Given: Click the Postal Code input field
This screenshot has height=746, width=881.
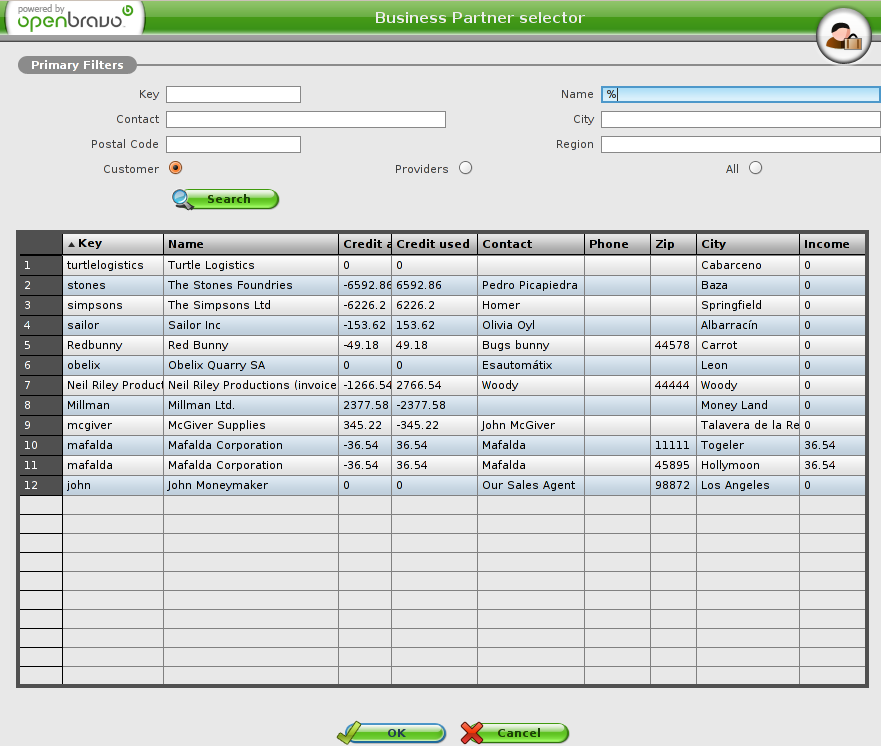Looking at the screenshot, I should point(233,145).
